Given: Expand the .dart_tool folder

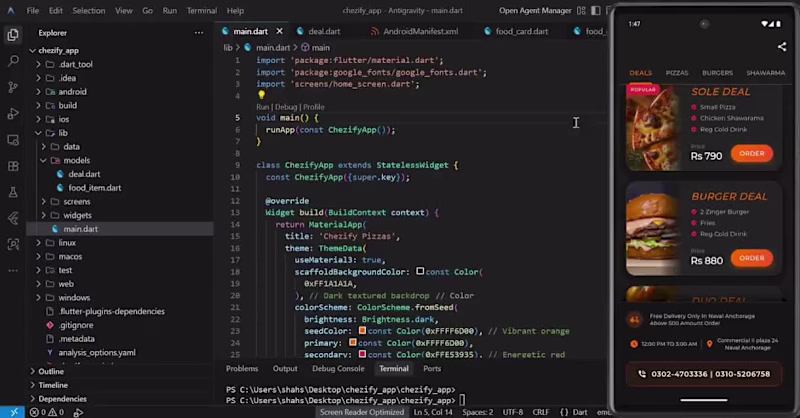Looking at the screenshot, I should pyautogui.click(x=38, y=64).
